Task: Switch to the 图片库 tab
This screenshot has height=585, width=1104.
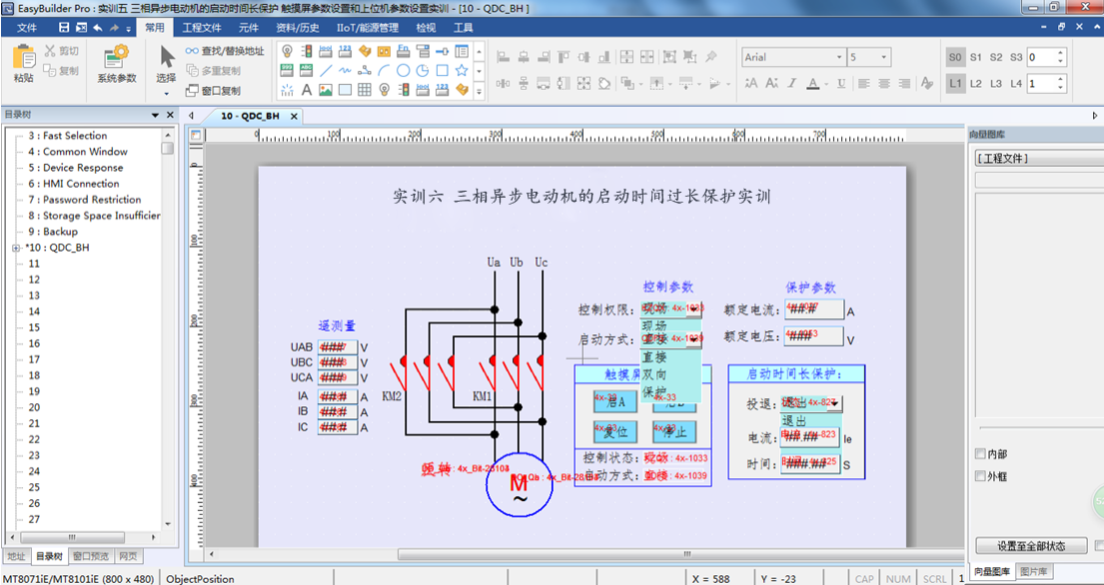Action: click(1033, 571)
